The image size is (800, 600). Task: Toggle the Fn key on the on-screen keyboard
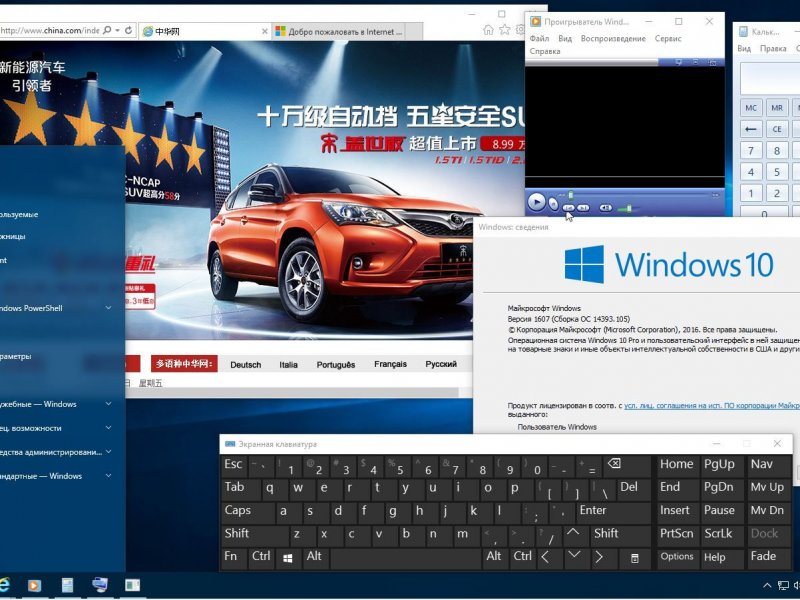tap(233, 558)
